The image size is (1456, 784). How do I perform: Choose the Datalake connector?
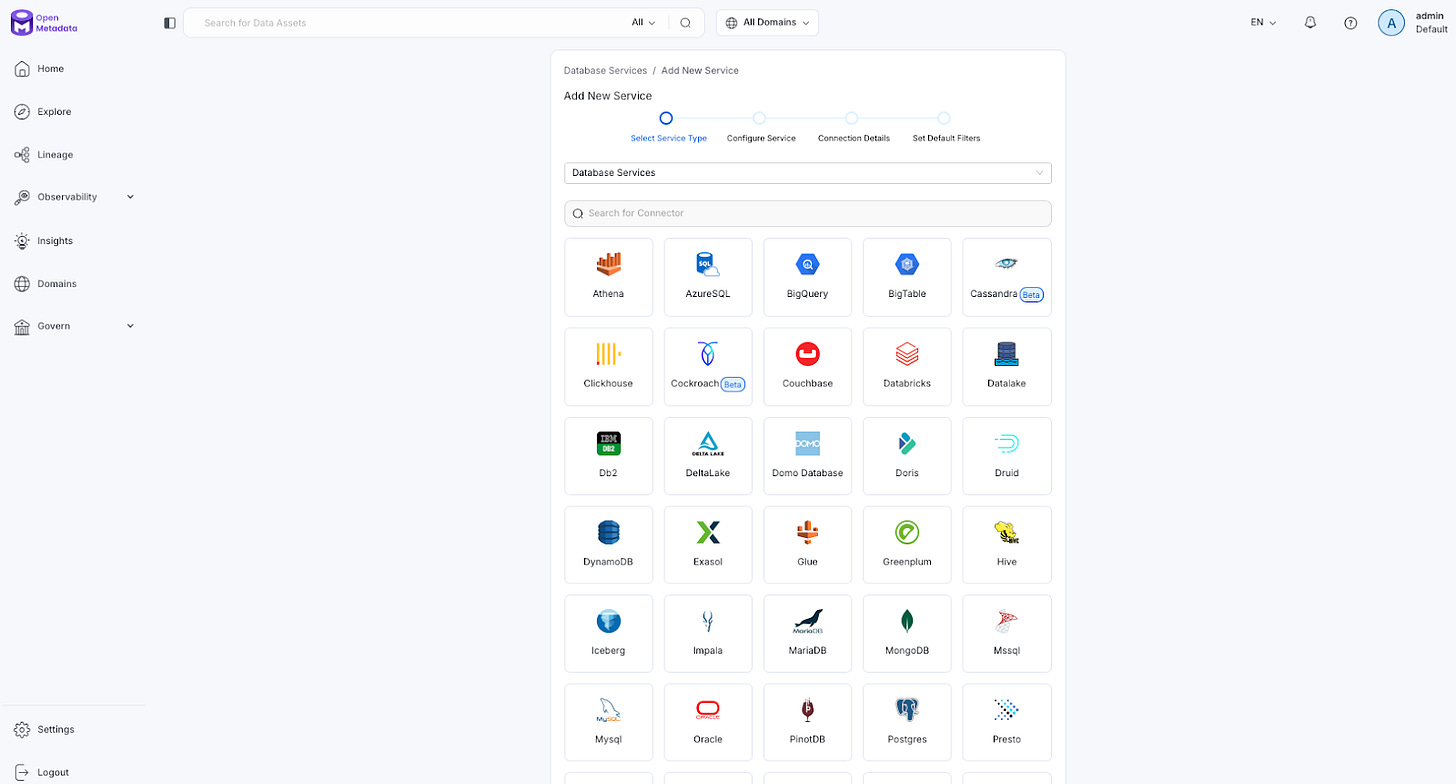click(1007, 367)
